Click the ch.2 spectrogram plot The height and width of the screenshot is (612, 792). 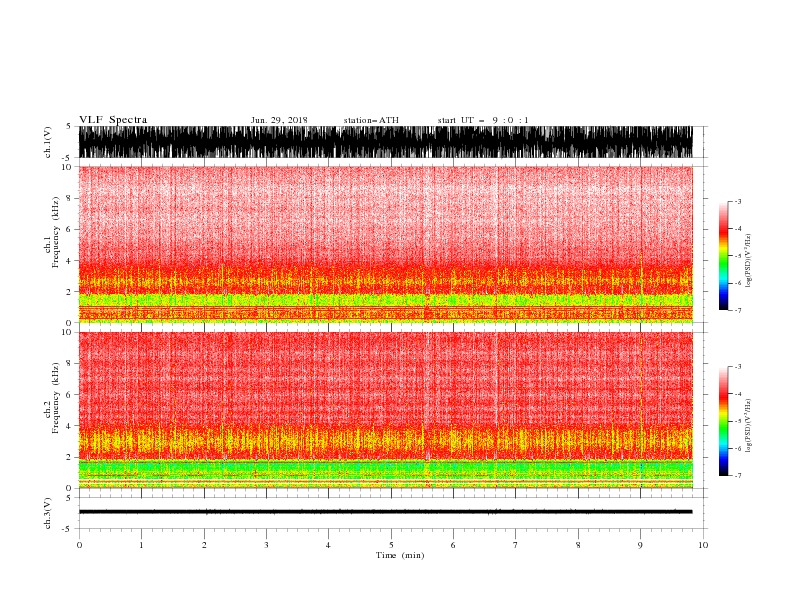point(385,410)
